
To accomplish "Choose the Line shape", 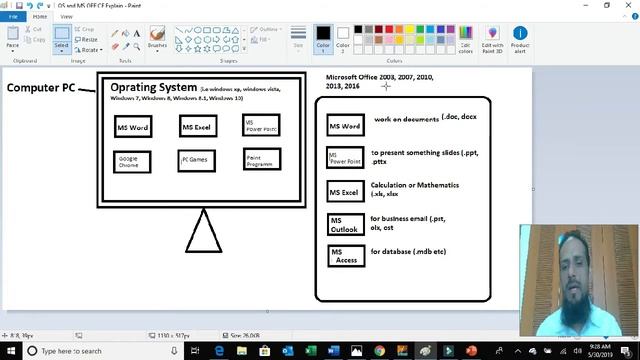I will 179,30.
